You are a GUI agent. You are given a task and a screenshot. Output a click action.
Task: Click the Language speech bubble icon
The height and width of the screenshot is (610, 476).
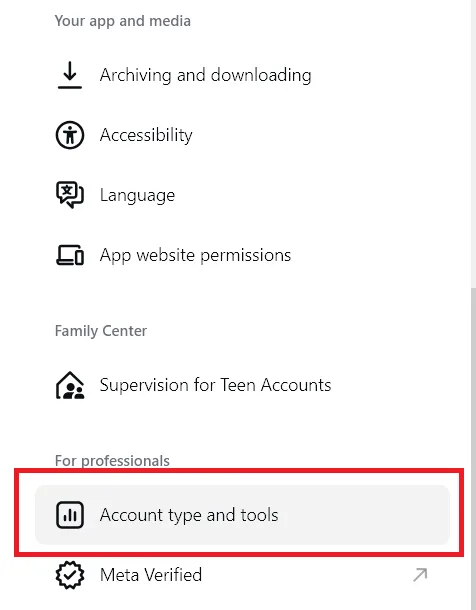coord(70,195)
